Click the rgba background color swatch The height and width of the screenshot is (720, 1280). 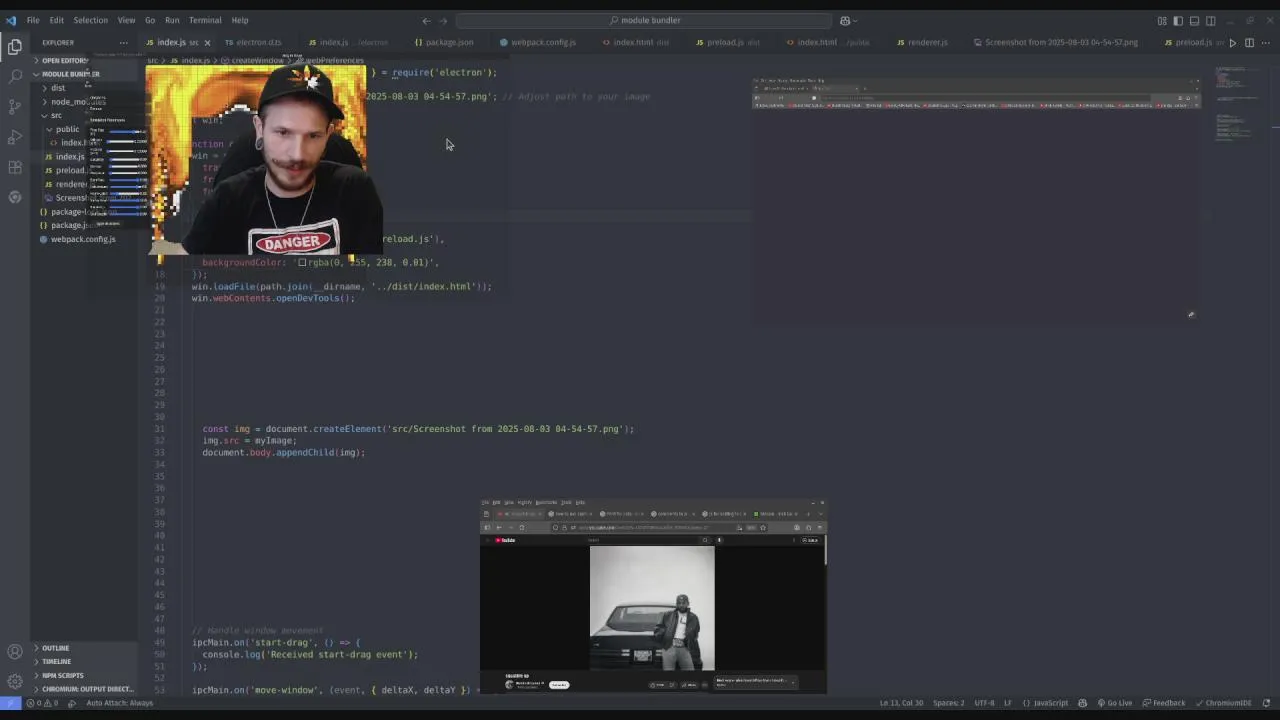pyautogui.click(x=303, y=262)
